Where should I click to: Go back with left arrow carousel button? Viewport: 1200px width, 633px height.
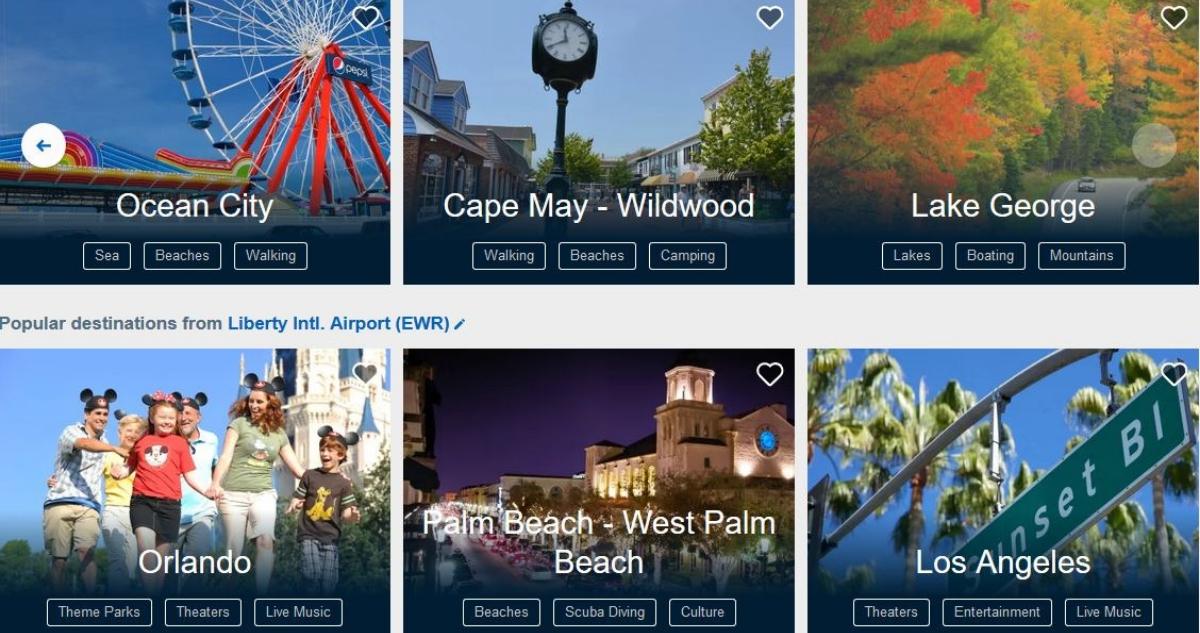(43, 146)
